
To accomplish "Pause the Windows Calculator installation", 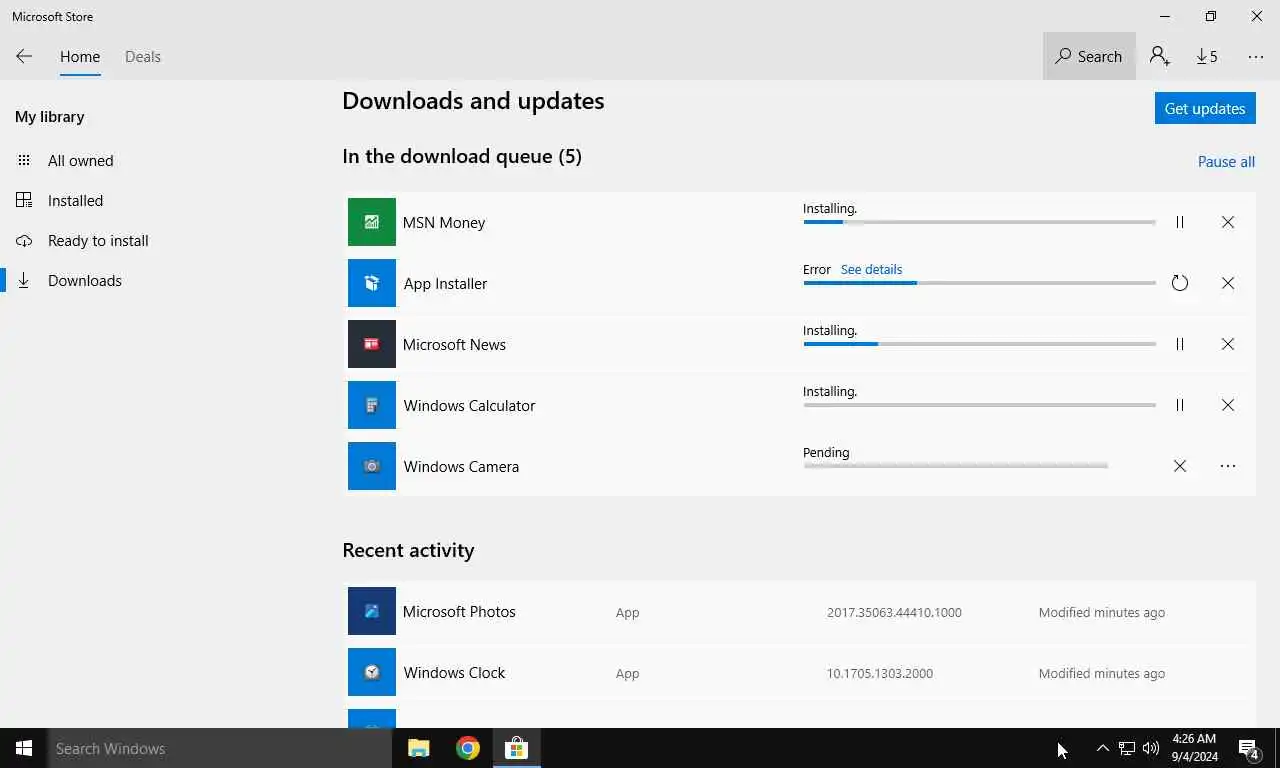I will (x=1180, y=405).
